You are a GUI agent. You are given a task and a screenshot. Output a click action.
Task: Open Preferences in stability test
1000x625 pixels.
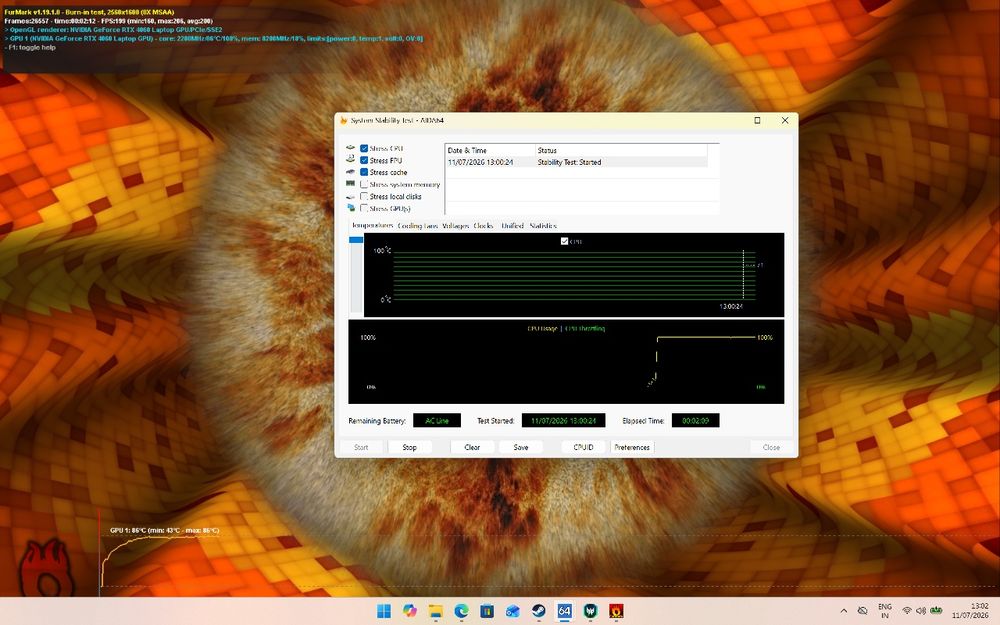coord(632,447)
